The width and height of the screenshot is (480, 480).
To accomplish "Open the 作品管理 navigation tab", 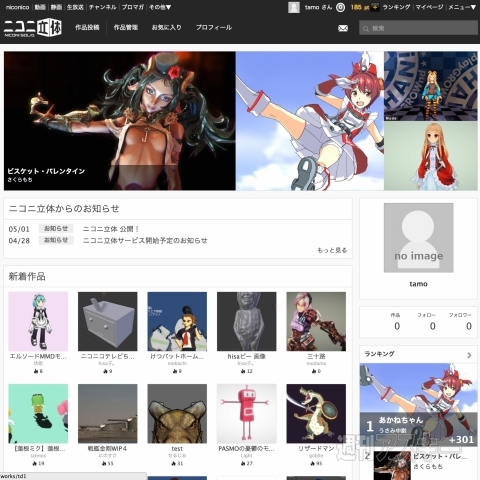I will tap(126, 27).
